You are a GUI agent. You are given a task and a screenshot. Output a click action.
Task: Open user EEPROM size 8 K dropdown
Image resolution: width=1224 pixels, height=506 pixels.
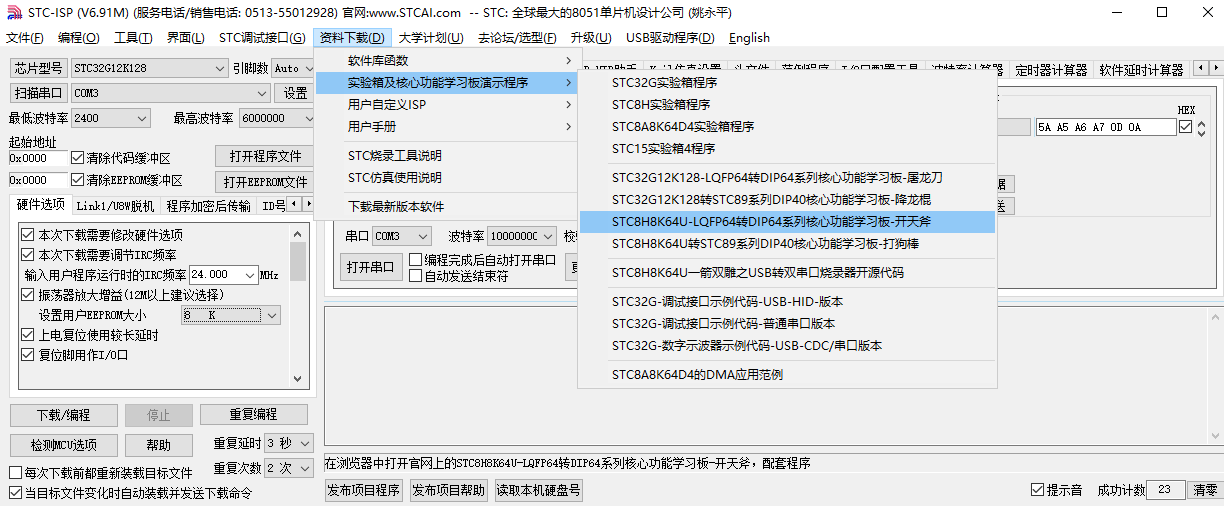(231, 315)
